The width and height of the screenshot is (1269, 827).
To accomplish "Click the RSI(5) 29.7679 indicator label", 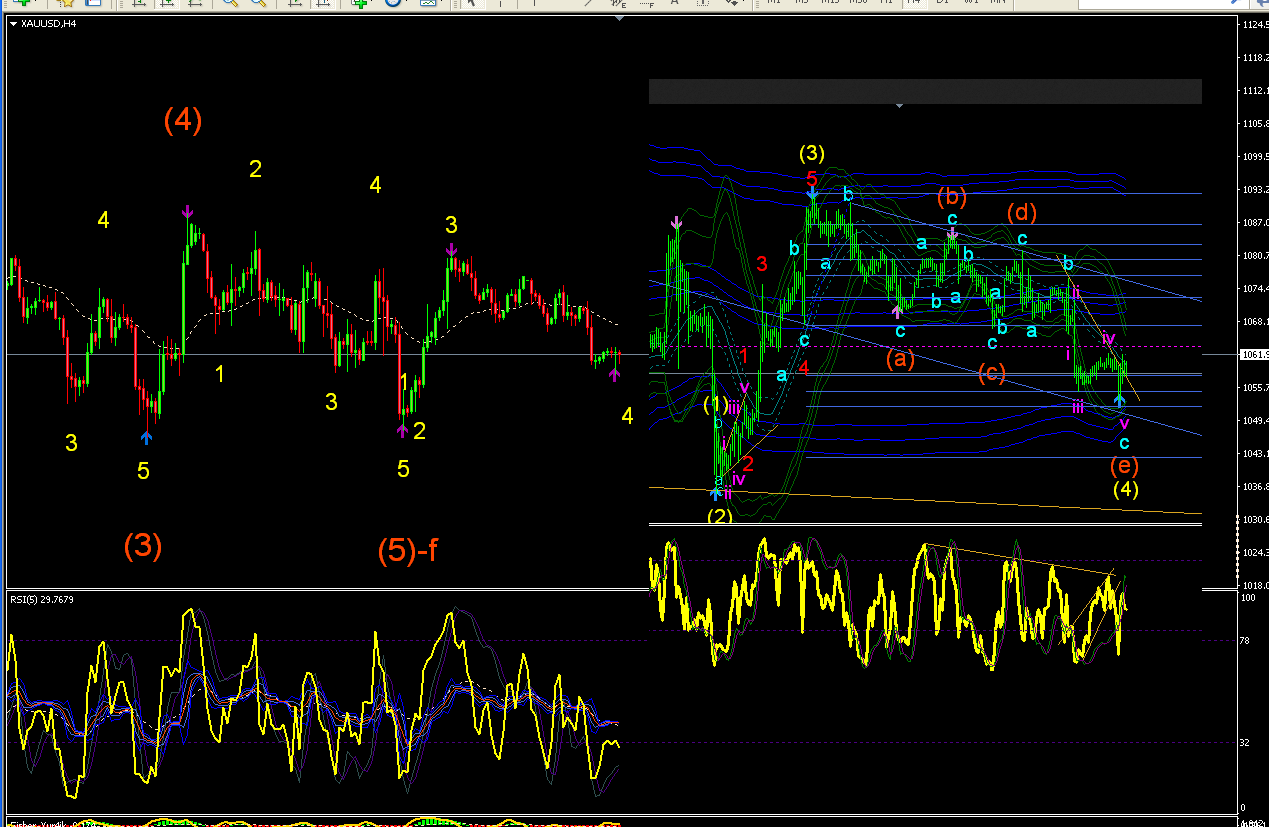I will tap(42, 599).
